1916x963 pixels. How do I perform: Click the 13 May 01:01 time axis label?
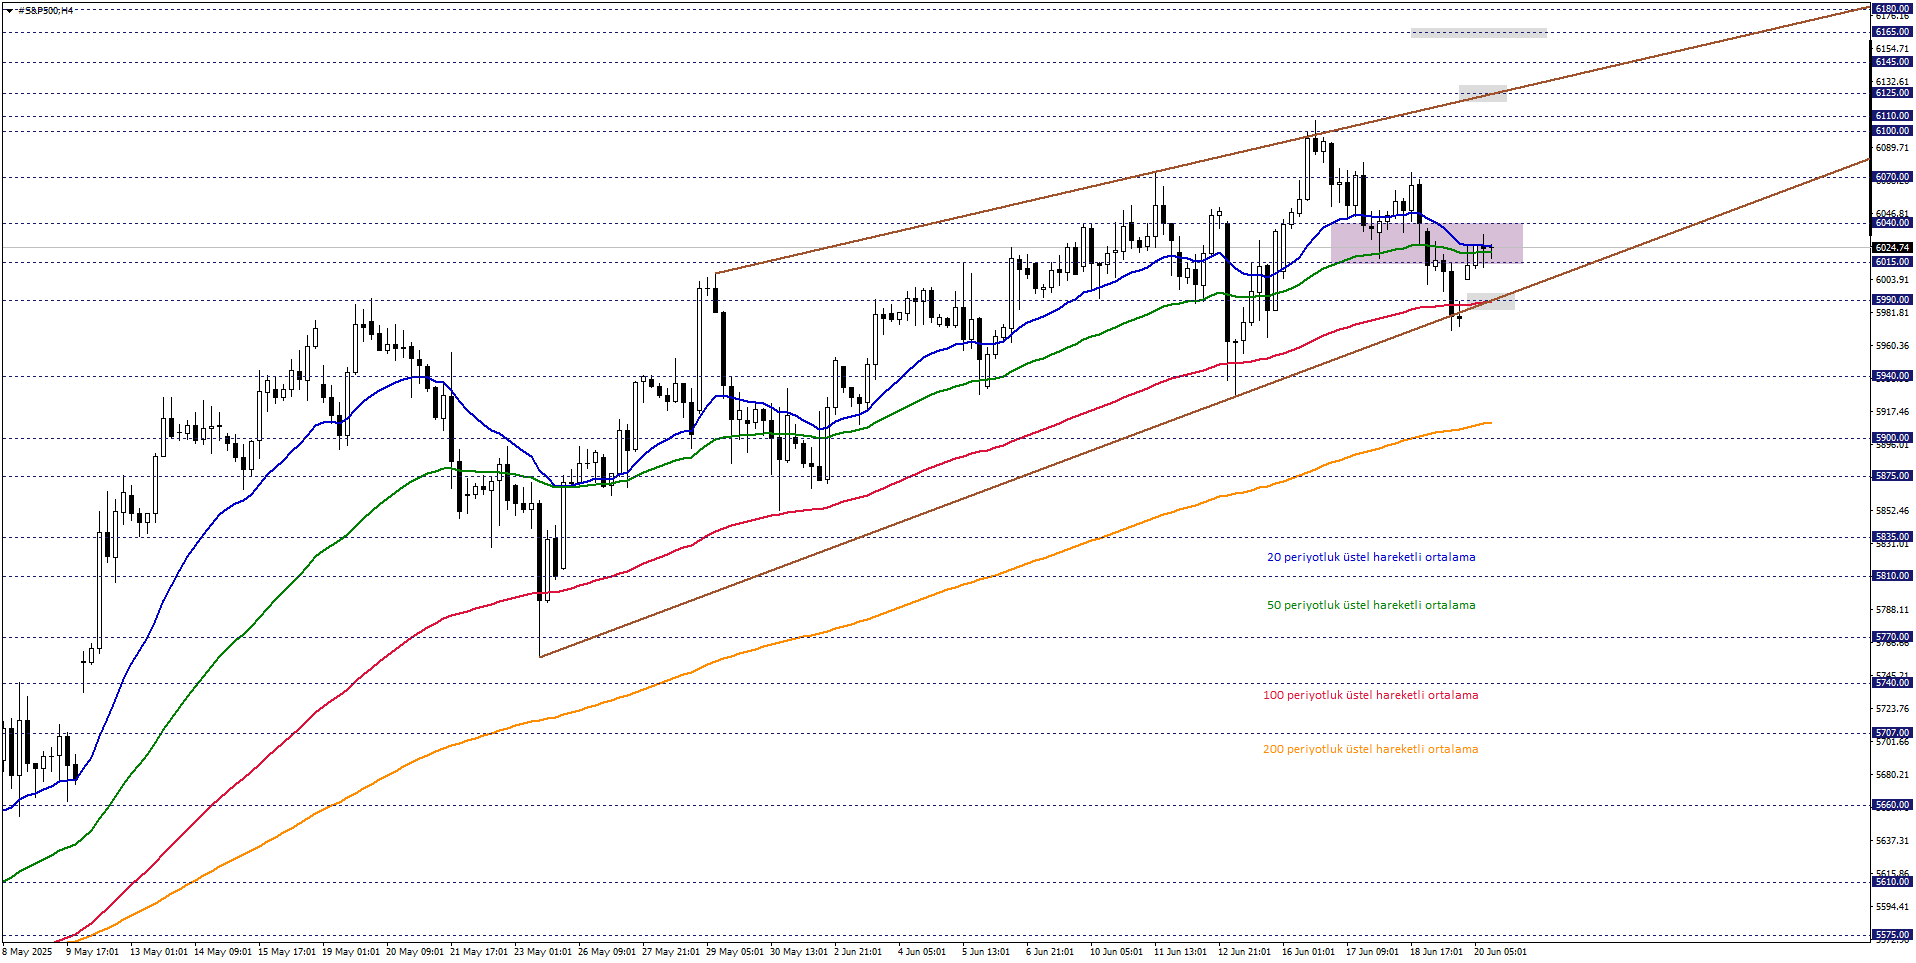[159, 952]
